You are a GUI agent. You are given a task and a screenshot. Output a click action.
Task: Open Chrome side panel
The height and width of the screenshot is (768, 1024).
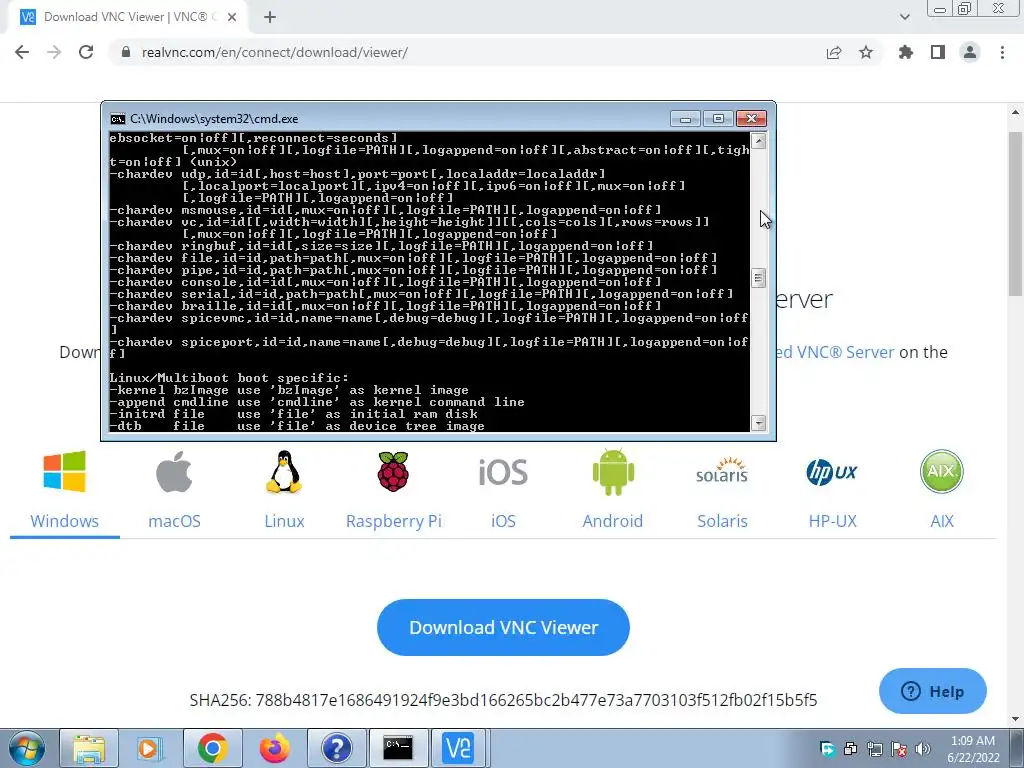pyautogui.click(x=938, y=52)
